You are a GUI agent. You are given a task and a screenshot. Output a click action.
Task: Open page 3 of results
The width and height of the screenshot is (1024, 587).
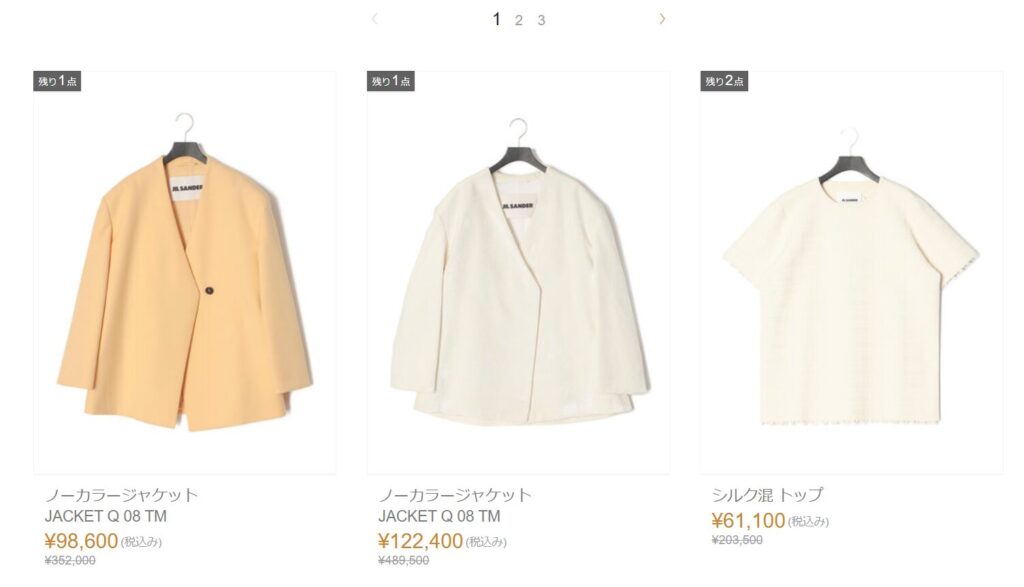541,20
